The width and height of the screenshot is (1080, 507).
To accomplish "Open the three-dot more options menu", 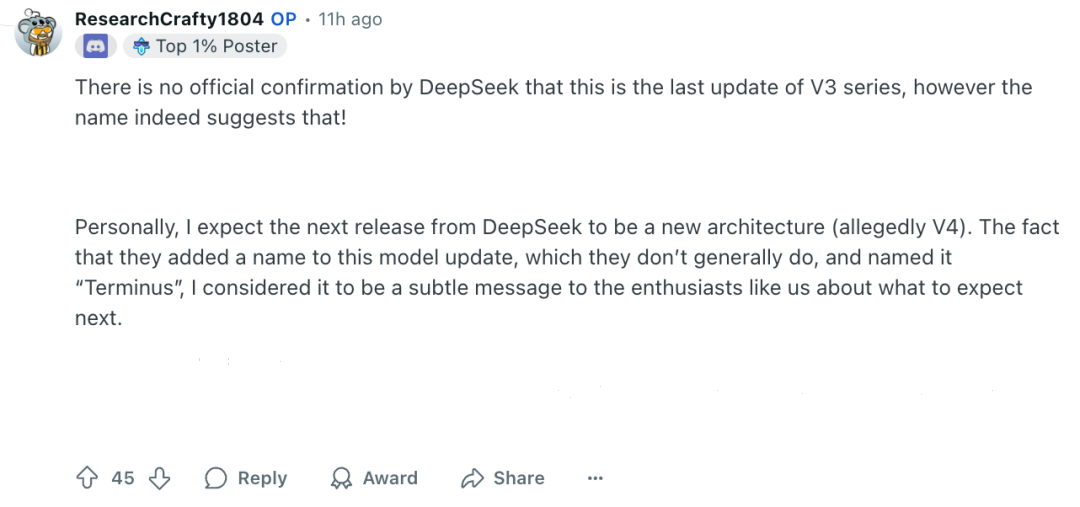I will (595, 478).
